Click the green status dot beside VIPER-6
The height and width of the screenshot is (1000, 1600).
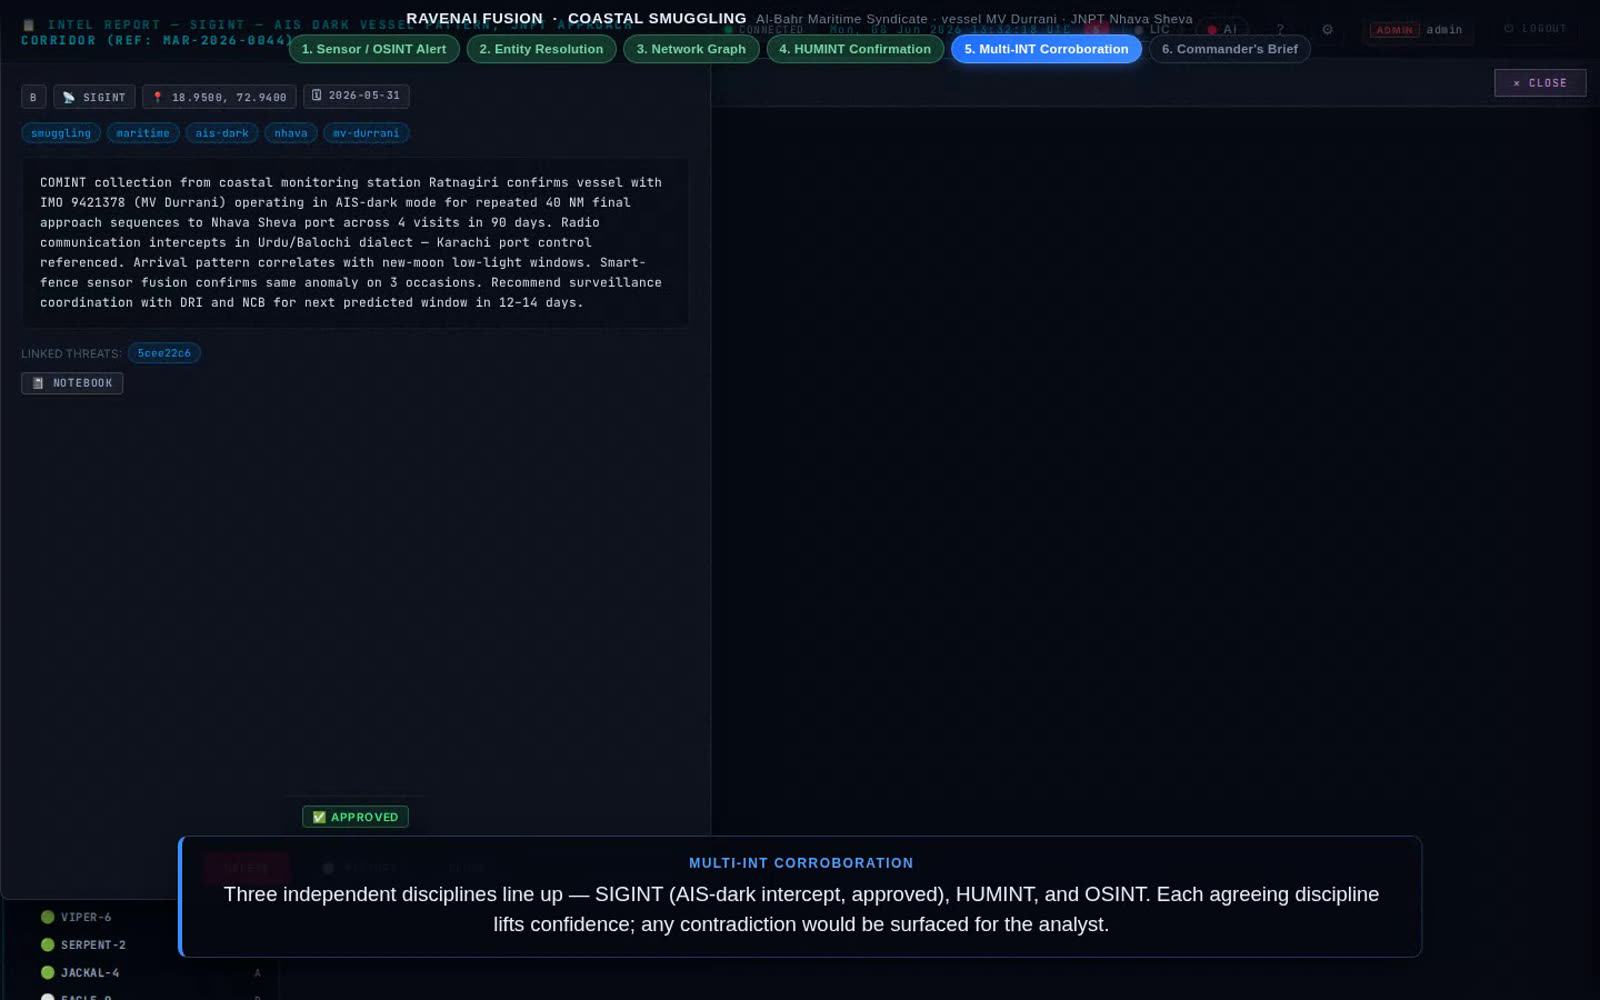pyautogui.click(x=47, y=917)
